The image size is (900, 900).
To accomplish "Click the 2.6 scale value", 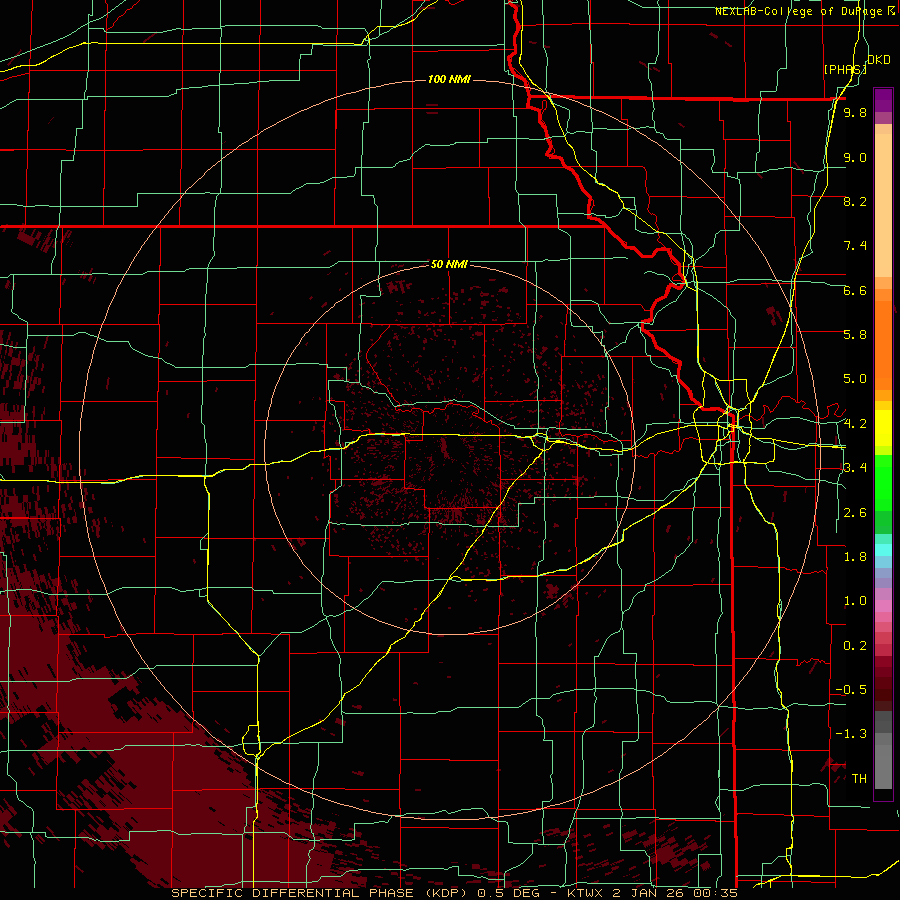I will pos(855,513).
